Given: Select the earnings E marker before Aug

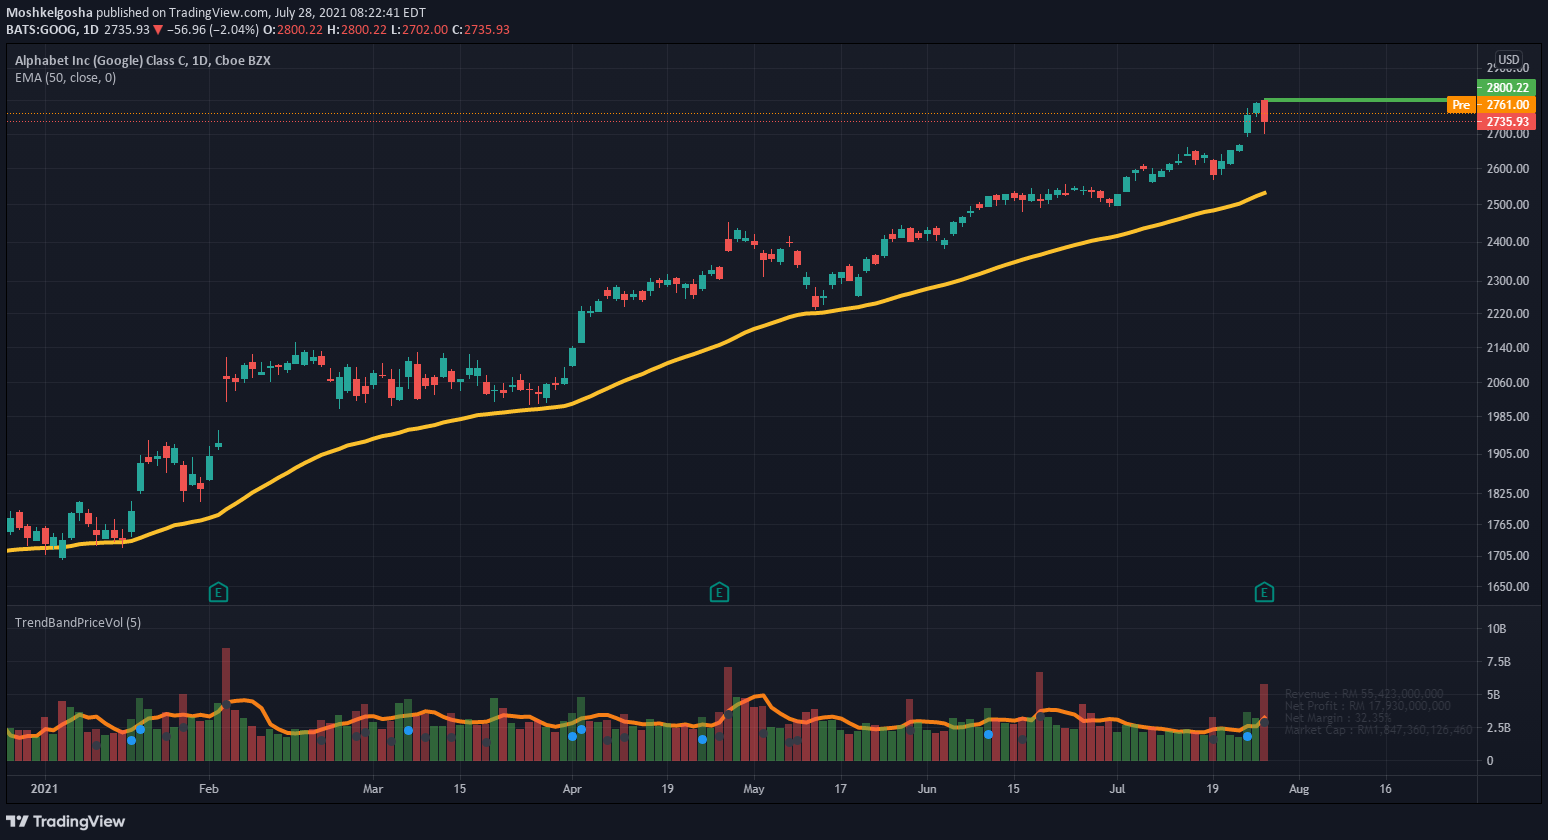Looking at the screenshot, I should [1264, 593].
